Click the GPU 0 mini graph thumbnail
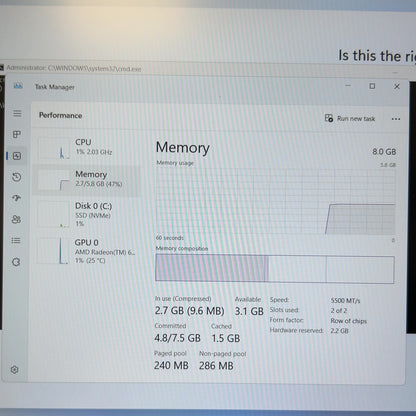 coord(53,251)
